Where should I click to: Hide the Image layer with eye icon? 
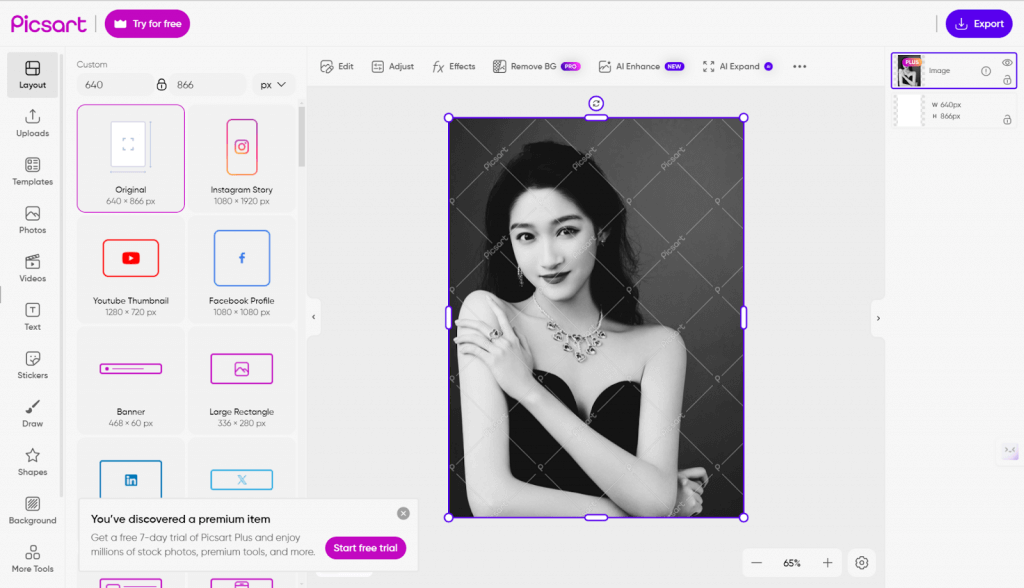tap(1007, 63)
